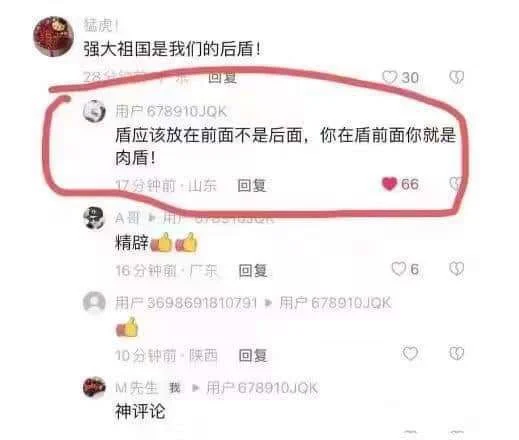The height and width of the screenshot is (440, 519).
Task: Like the 精辟 comment with 6 likes
Action: 398,269
